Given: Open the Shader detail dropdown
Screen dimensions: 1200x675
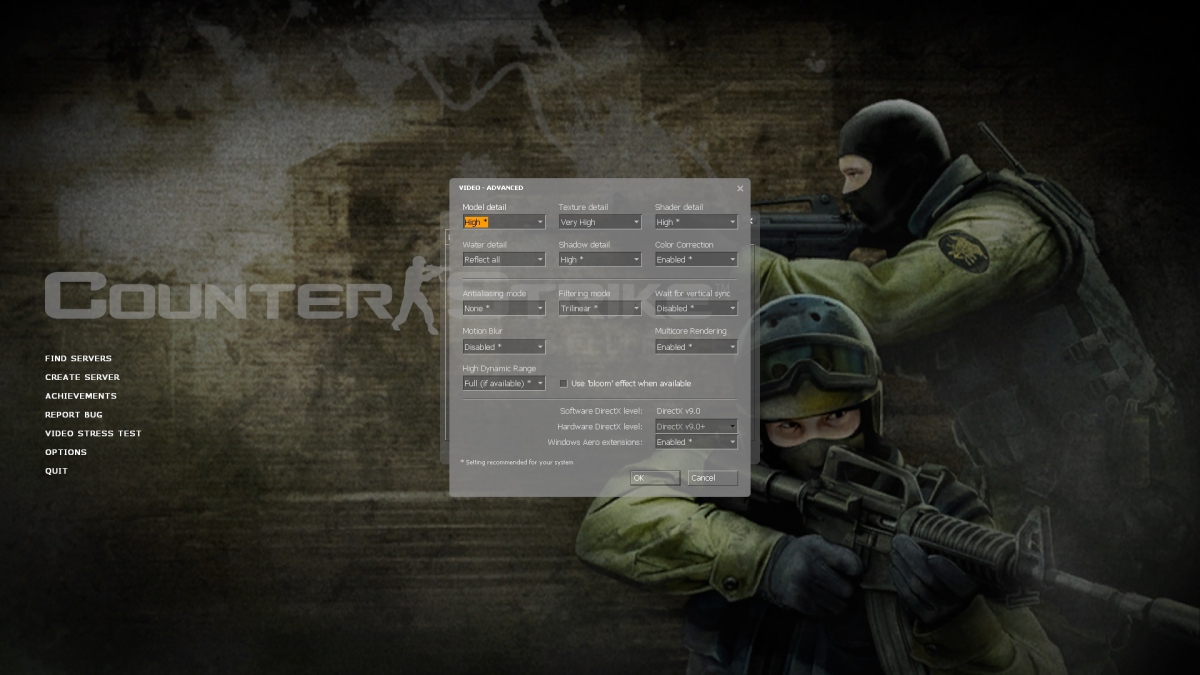Looking at the screenshot, I should [696, 222].
